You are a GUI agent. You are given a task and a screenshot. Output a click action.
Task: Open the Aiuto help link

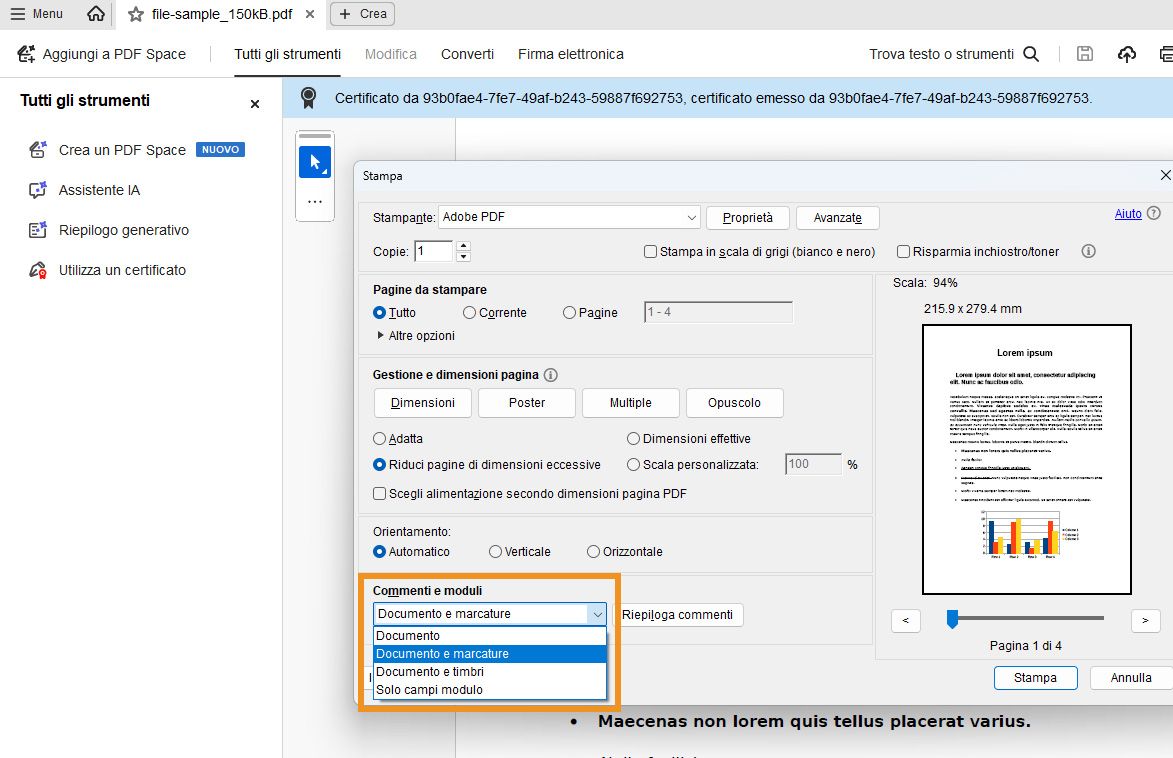tap(1128, 214)
